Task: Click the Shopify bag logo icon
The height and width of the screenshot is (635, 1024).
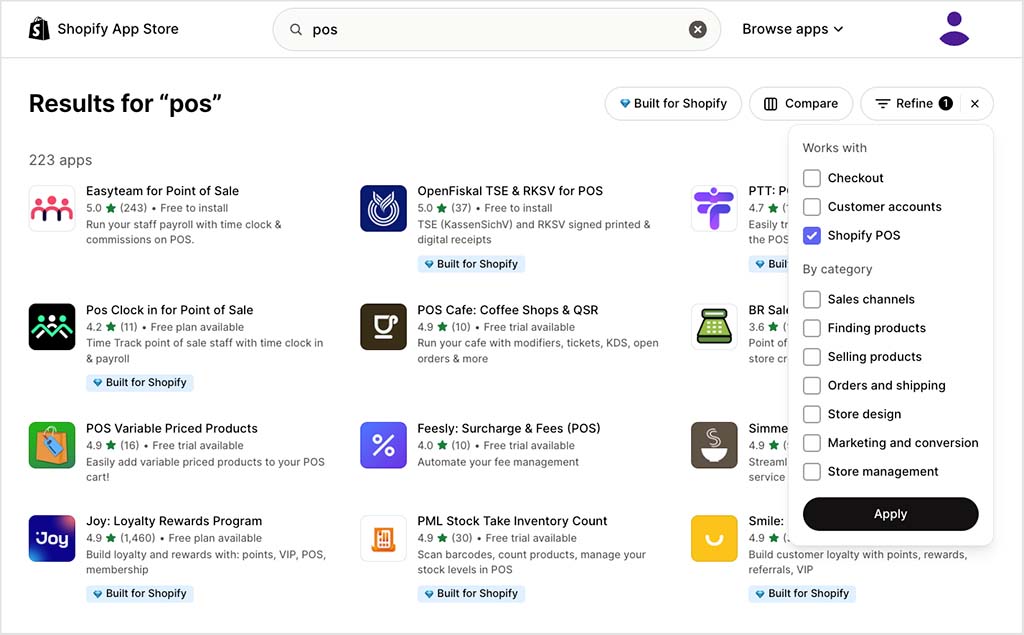Action: tap(39, 29)
